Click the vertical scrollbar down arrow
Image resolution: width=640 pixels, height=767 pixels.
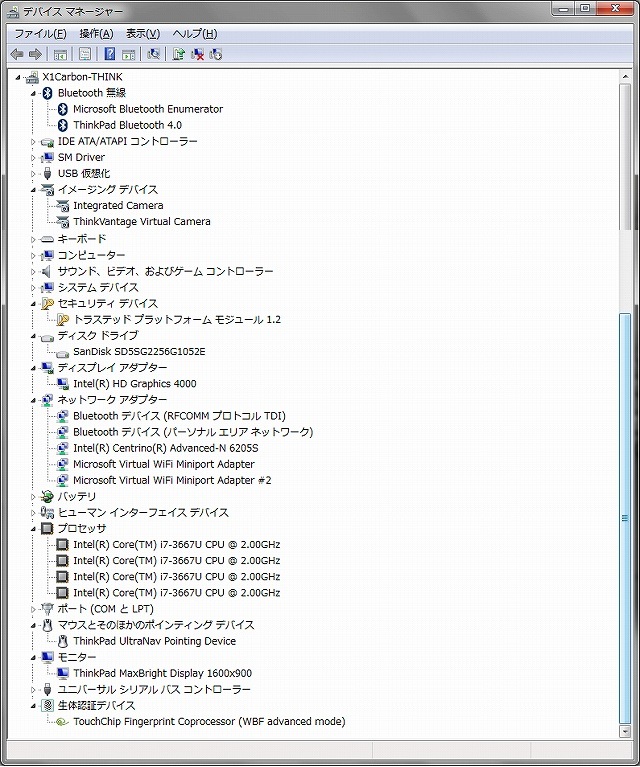pyautogui.click(x=625, y=731)
